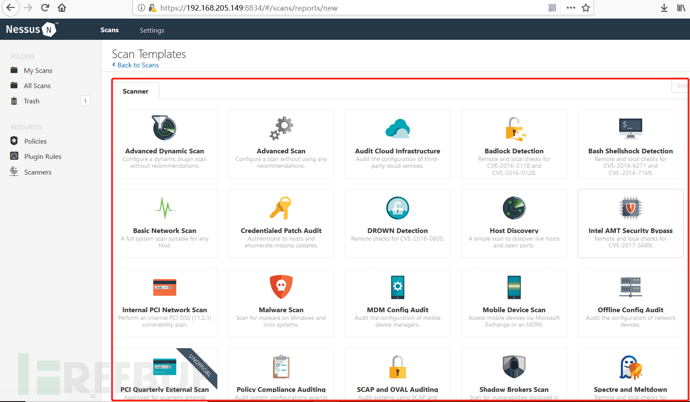Click the template search field
The image size is (690, 402).
point(679,86)
